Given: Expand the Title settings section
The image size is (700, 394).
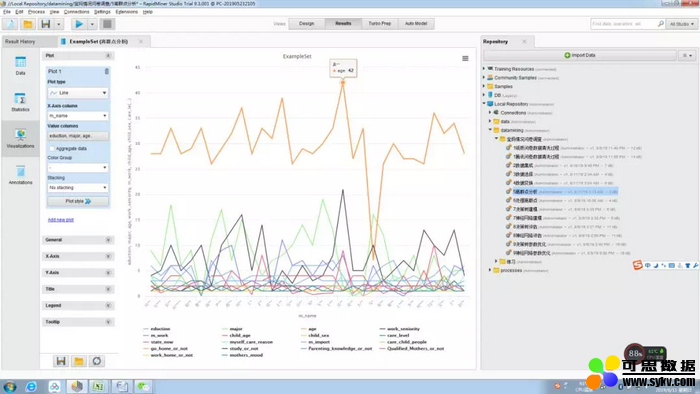Looking at the screenshot, I should pos(78,289).
